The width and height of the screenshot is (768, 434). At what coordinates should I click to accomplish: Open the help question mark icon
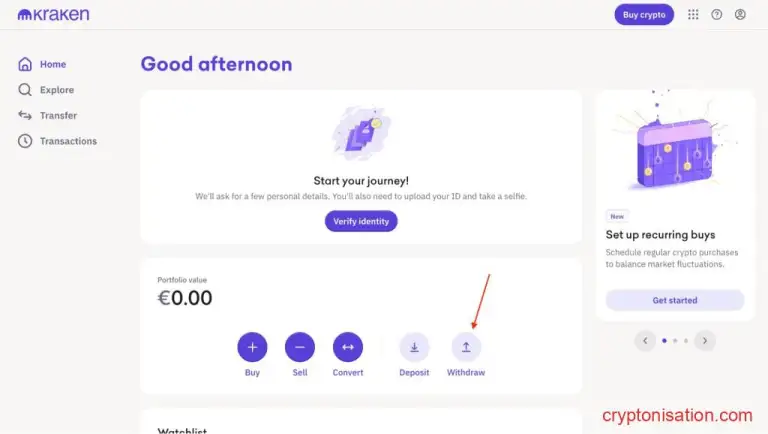tap(716, 15)
